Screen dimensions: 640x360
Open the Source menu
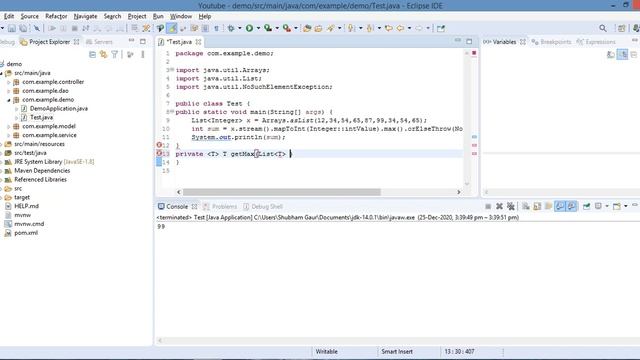(29, 16)
